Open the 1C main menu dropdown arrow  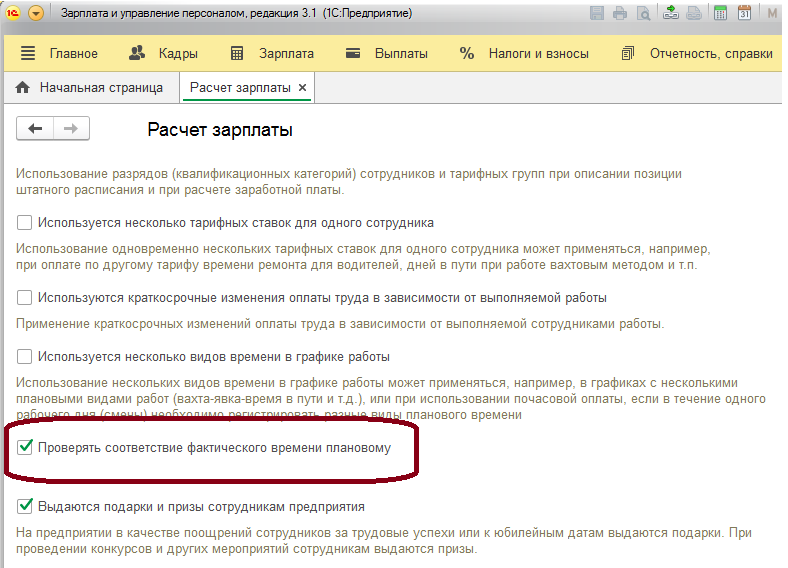tap(36, 14)
